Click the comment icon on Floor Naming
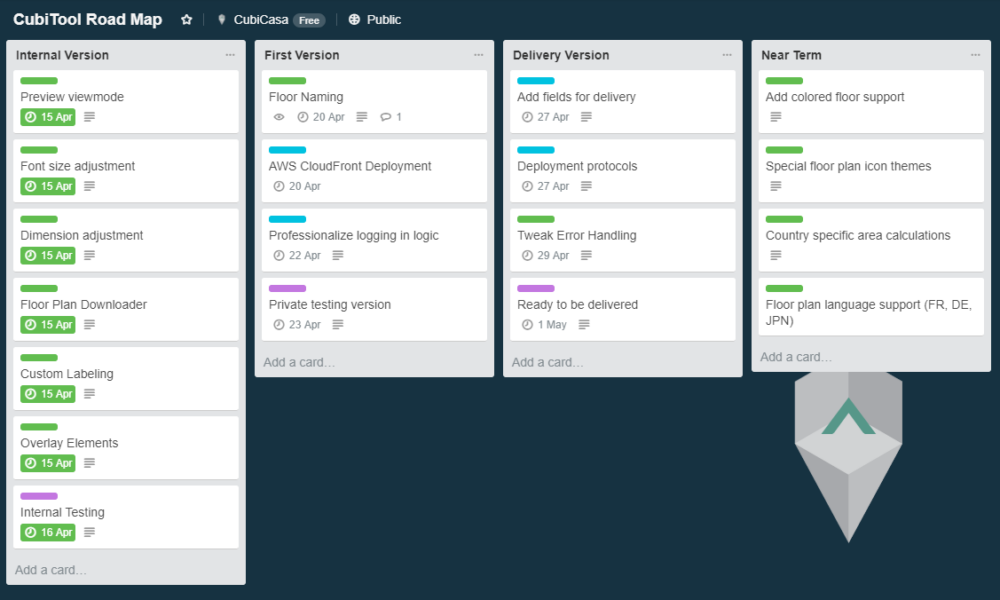Image resolution: width=1000 pixels, height=600 pixels. pos(385,117)
